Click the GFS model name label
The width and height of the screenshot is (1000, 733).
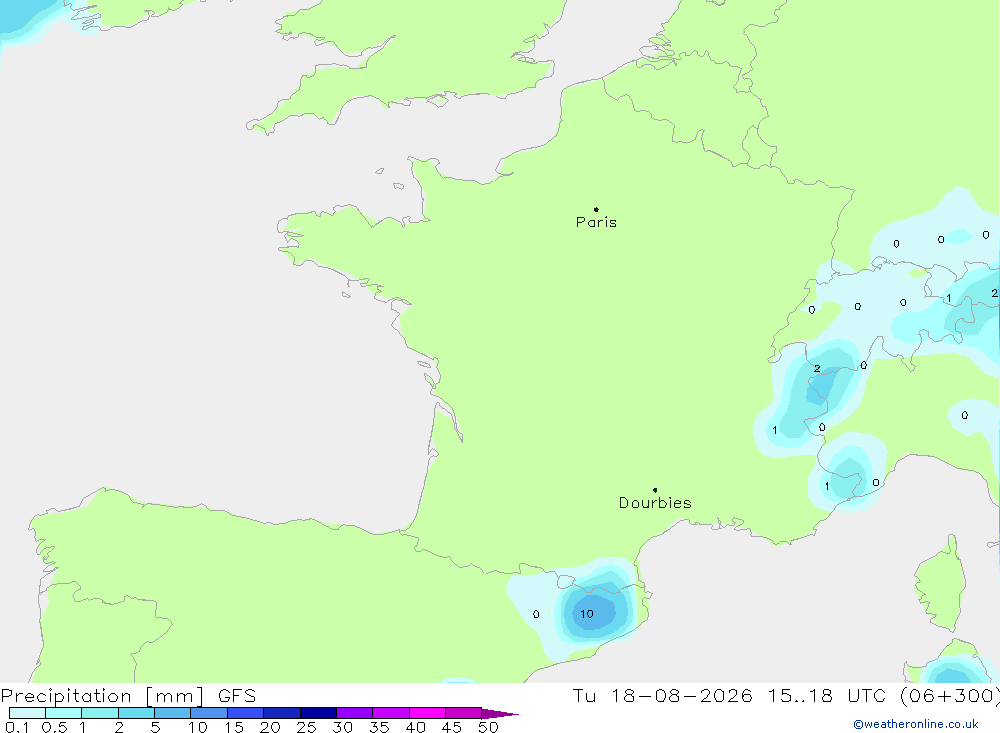pos(237,696)
